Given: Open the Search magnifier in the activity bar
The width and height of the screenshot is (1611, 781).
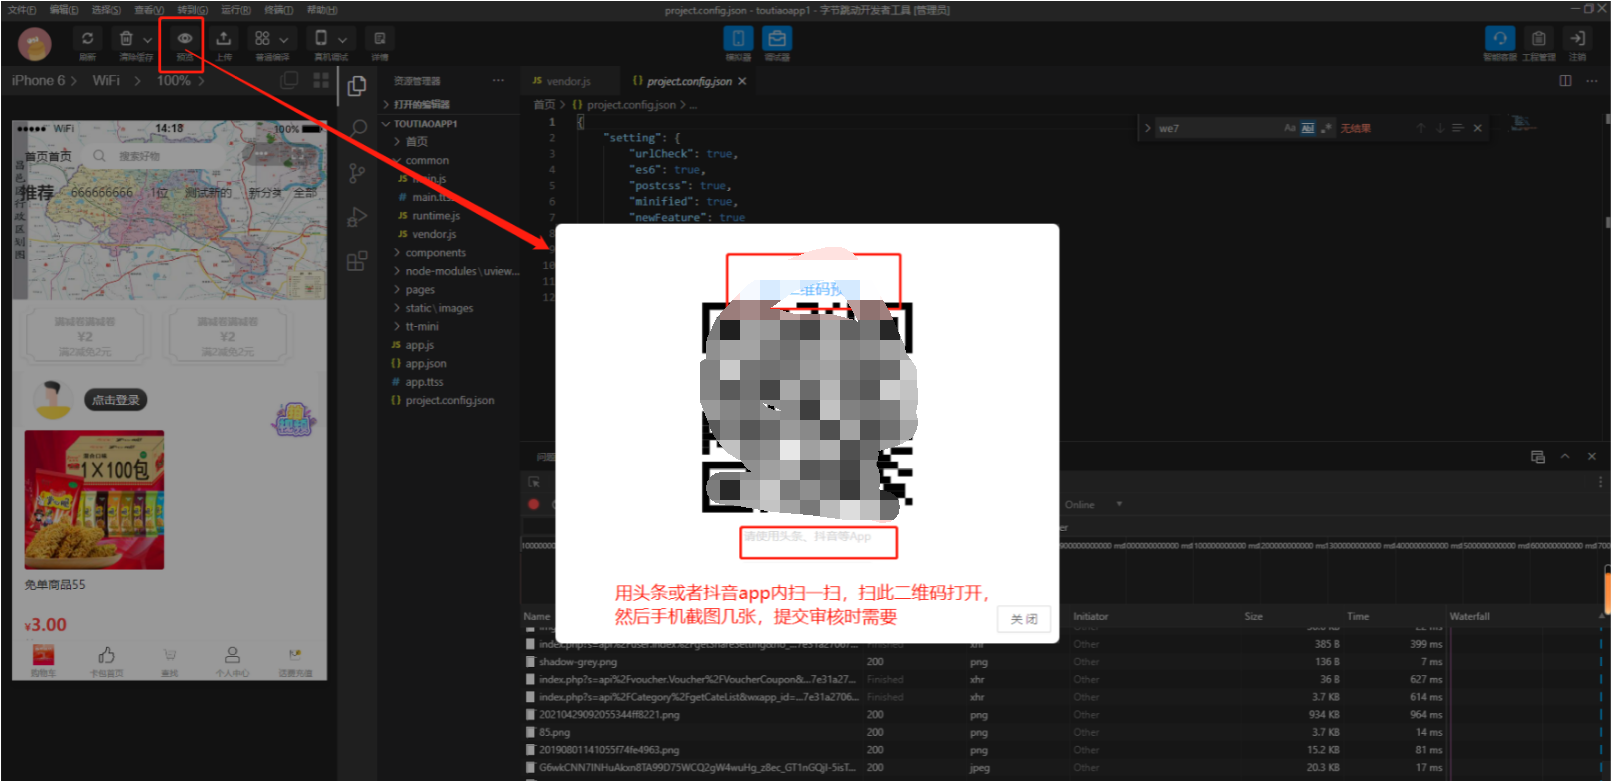Looking at the screenshot, I should (x=357, y=128).
